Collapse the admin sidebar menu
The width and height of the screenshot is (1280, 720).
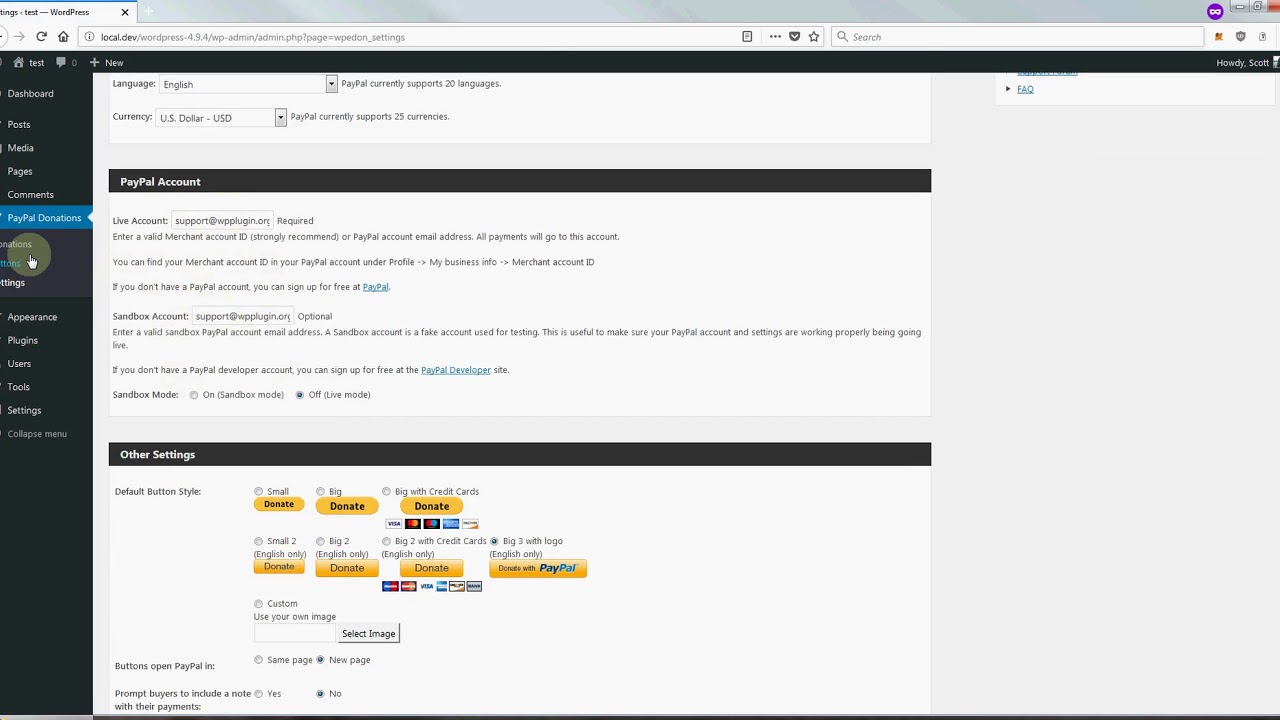click(x=37, y=434)
